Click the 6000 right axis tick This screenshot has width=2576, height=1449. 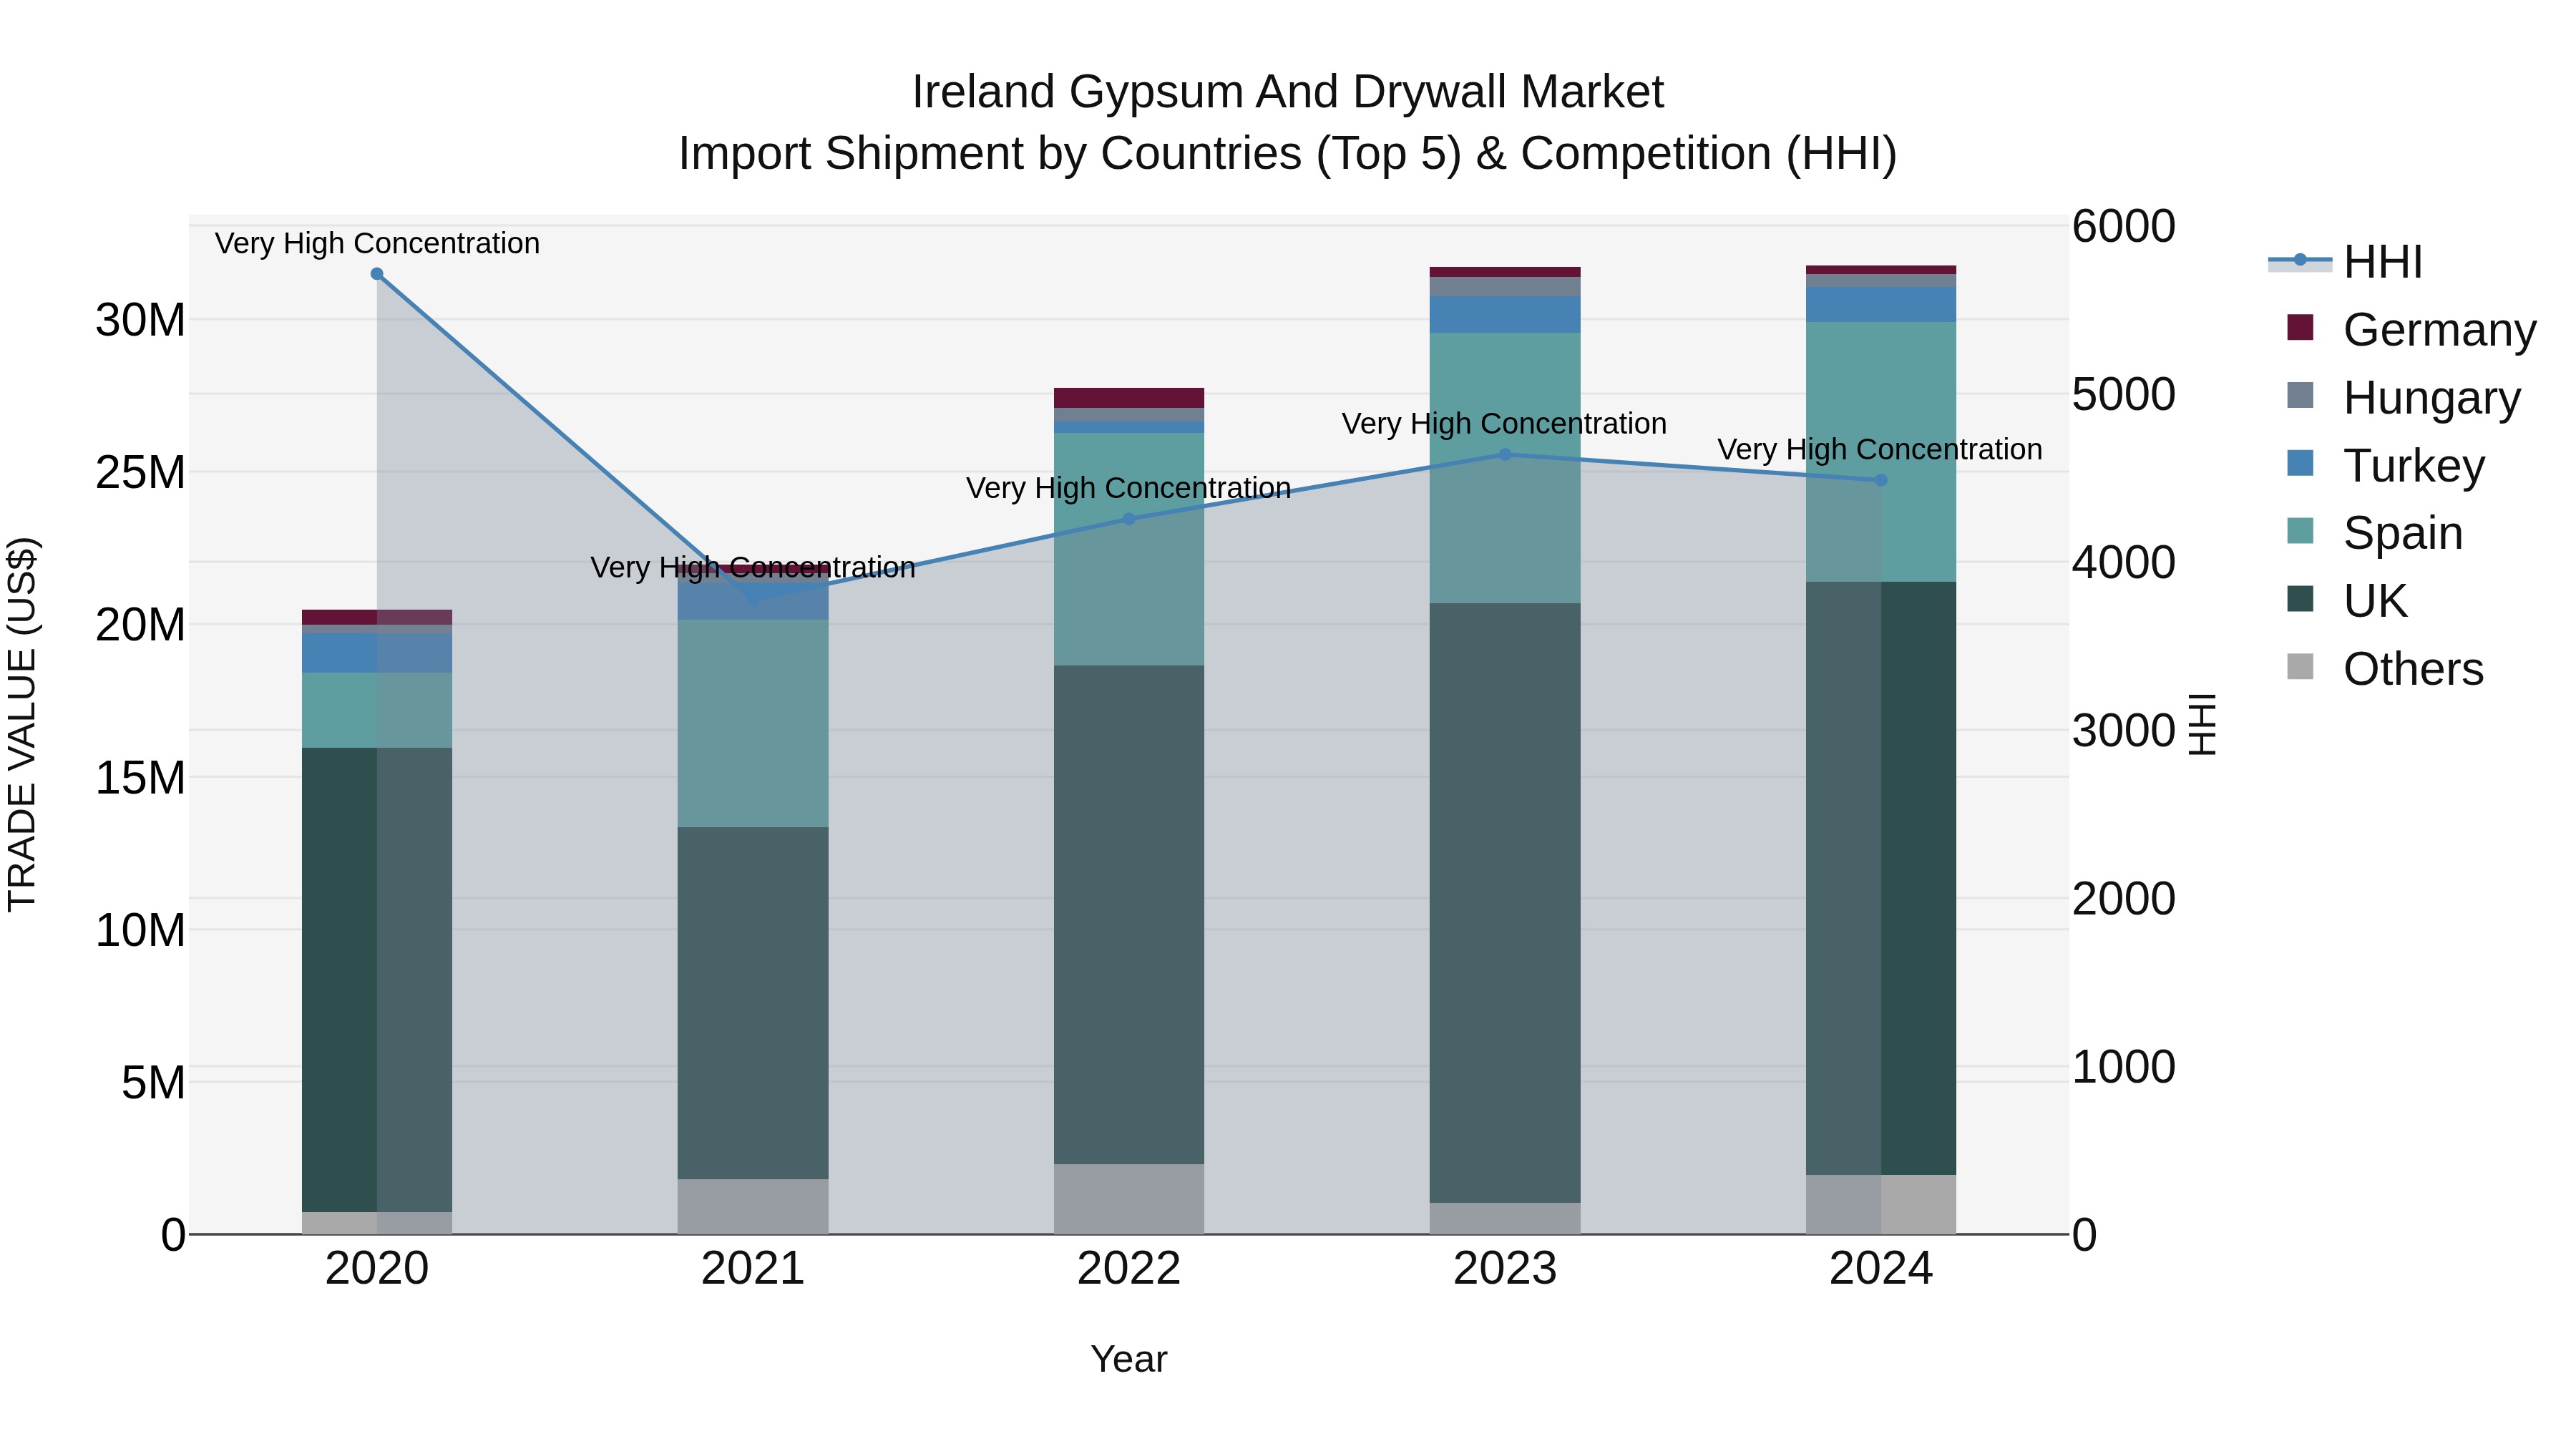pos(2124,226)
